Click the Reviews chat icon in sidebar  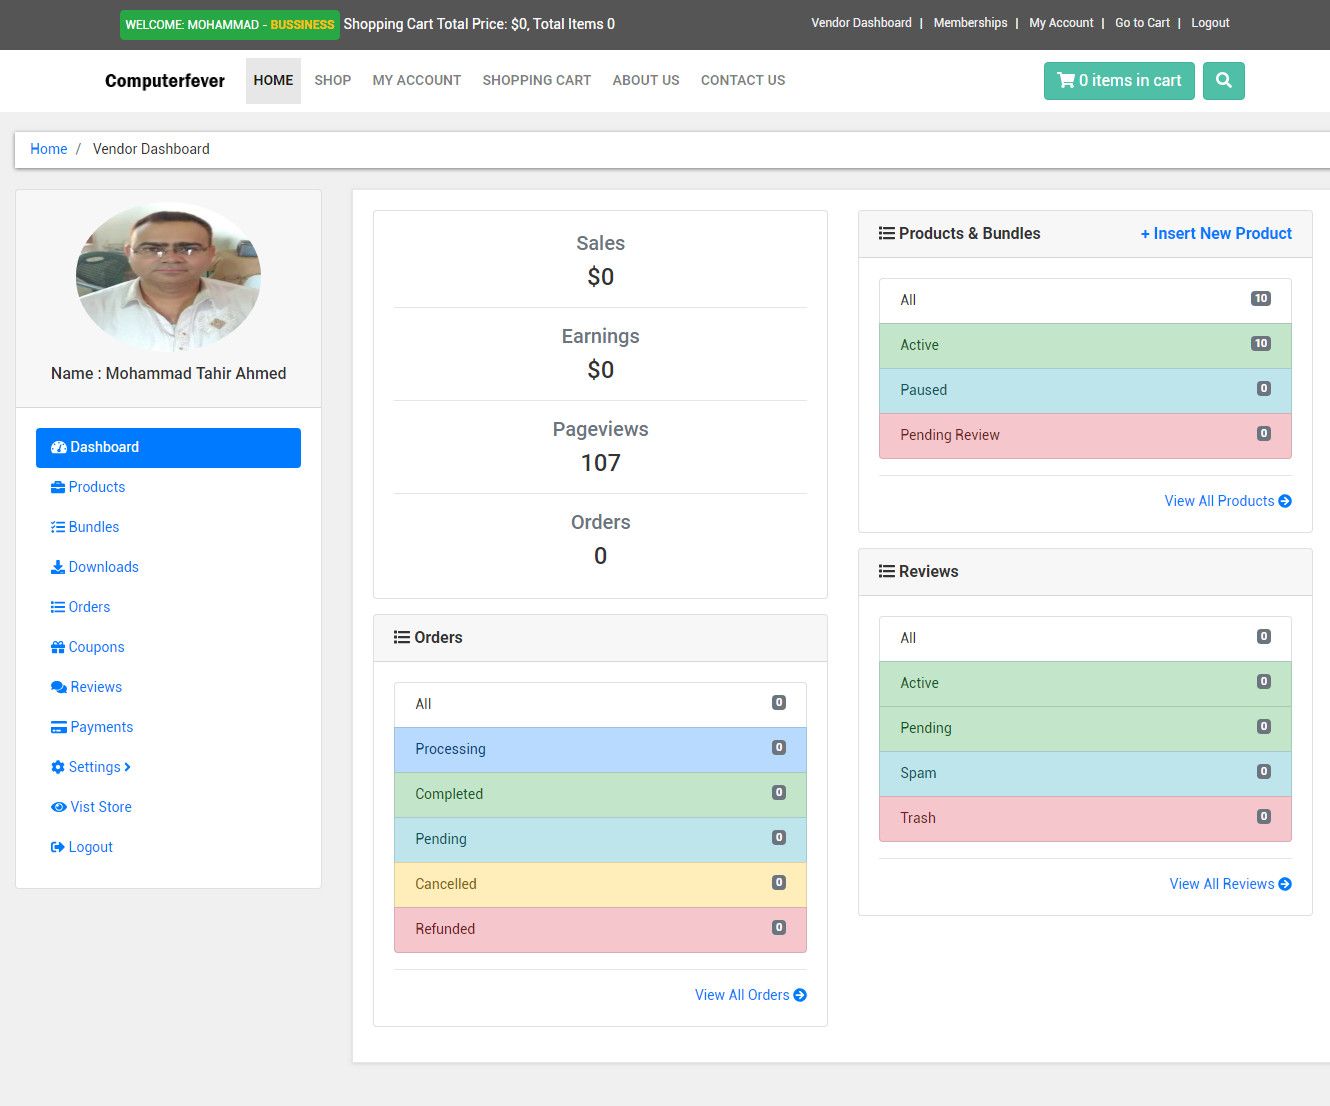(59, 687)
